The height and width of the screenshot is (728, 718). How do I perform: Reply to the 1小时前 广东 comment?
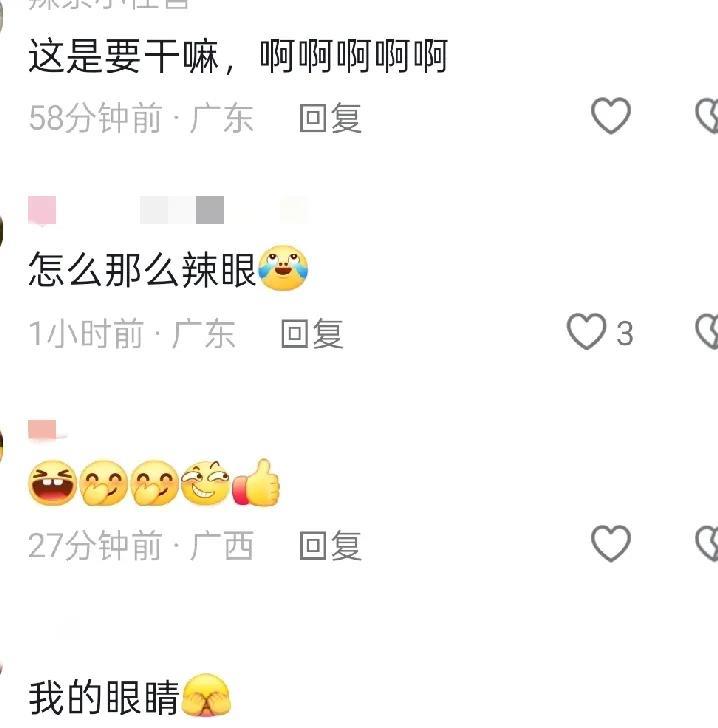point(312,333)
